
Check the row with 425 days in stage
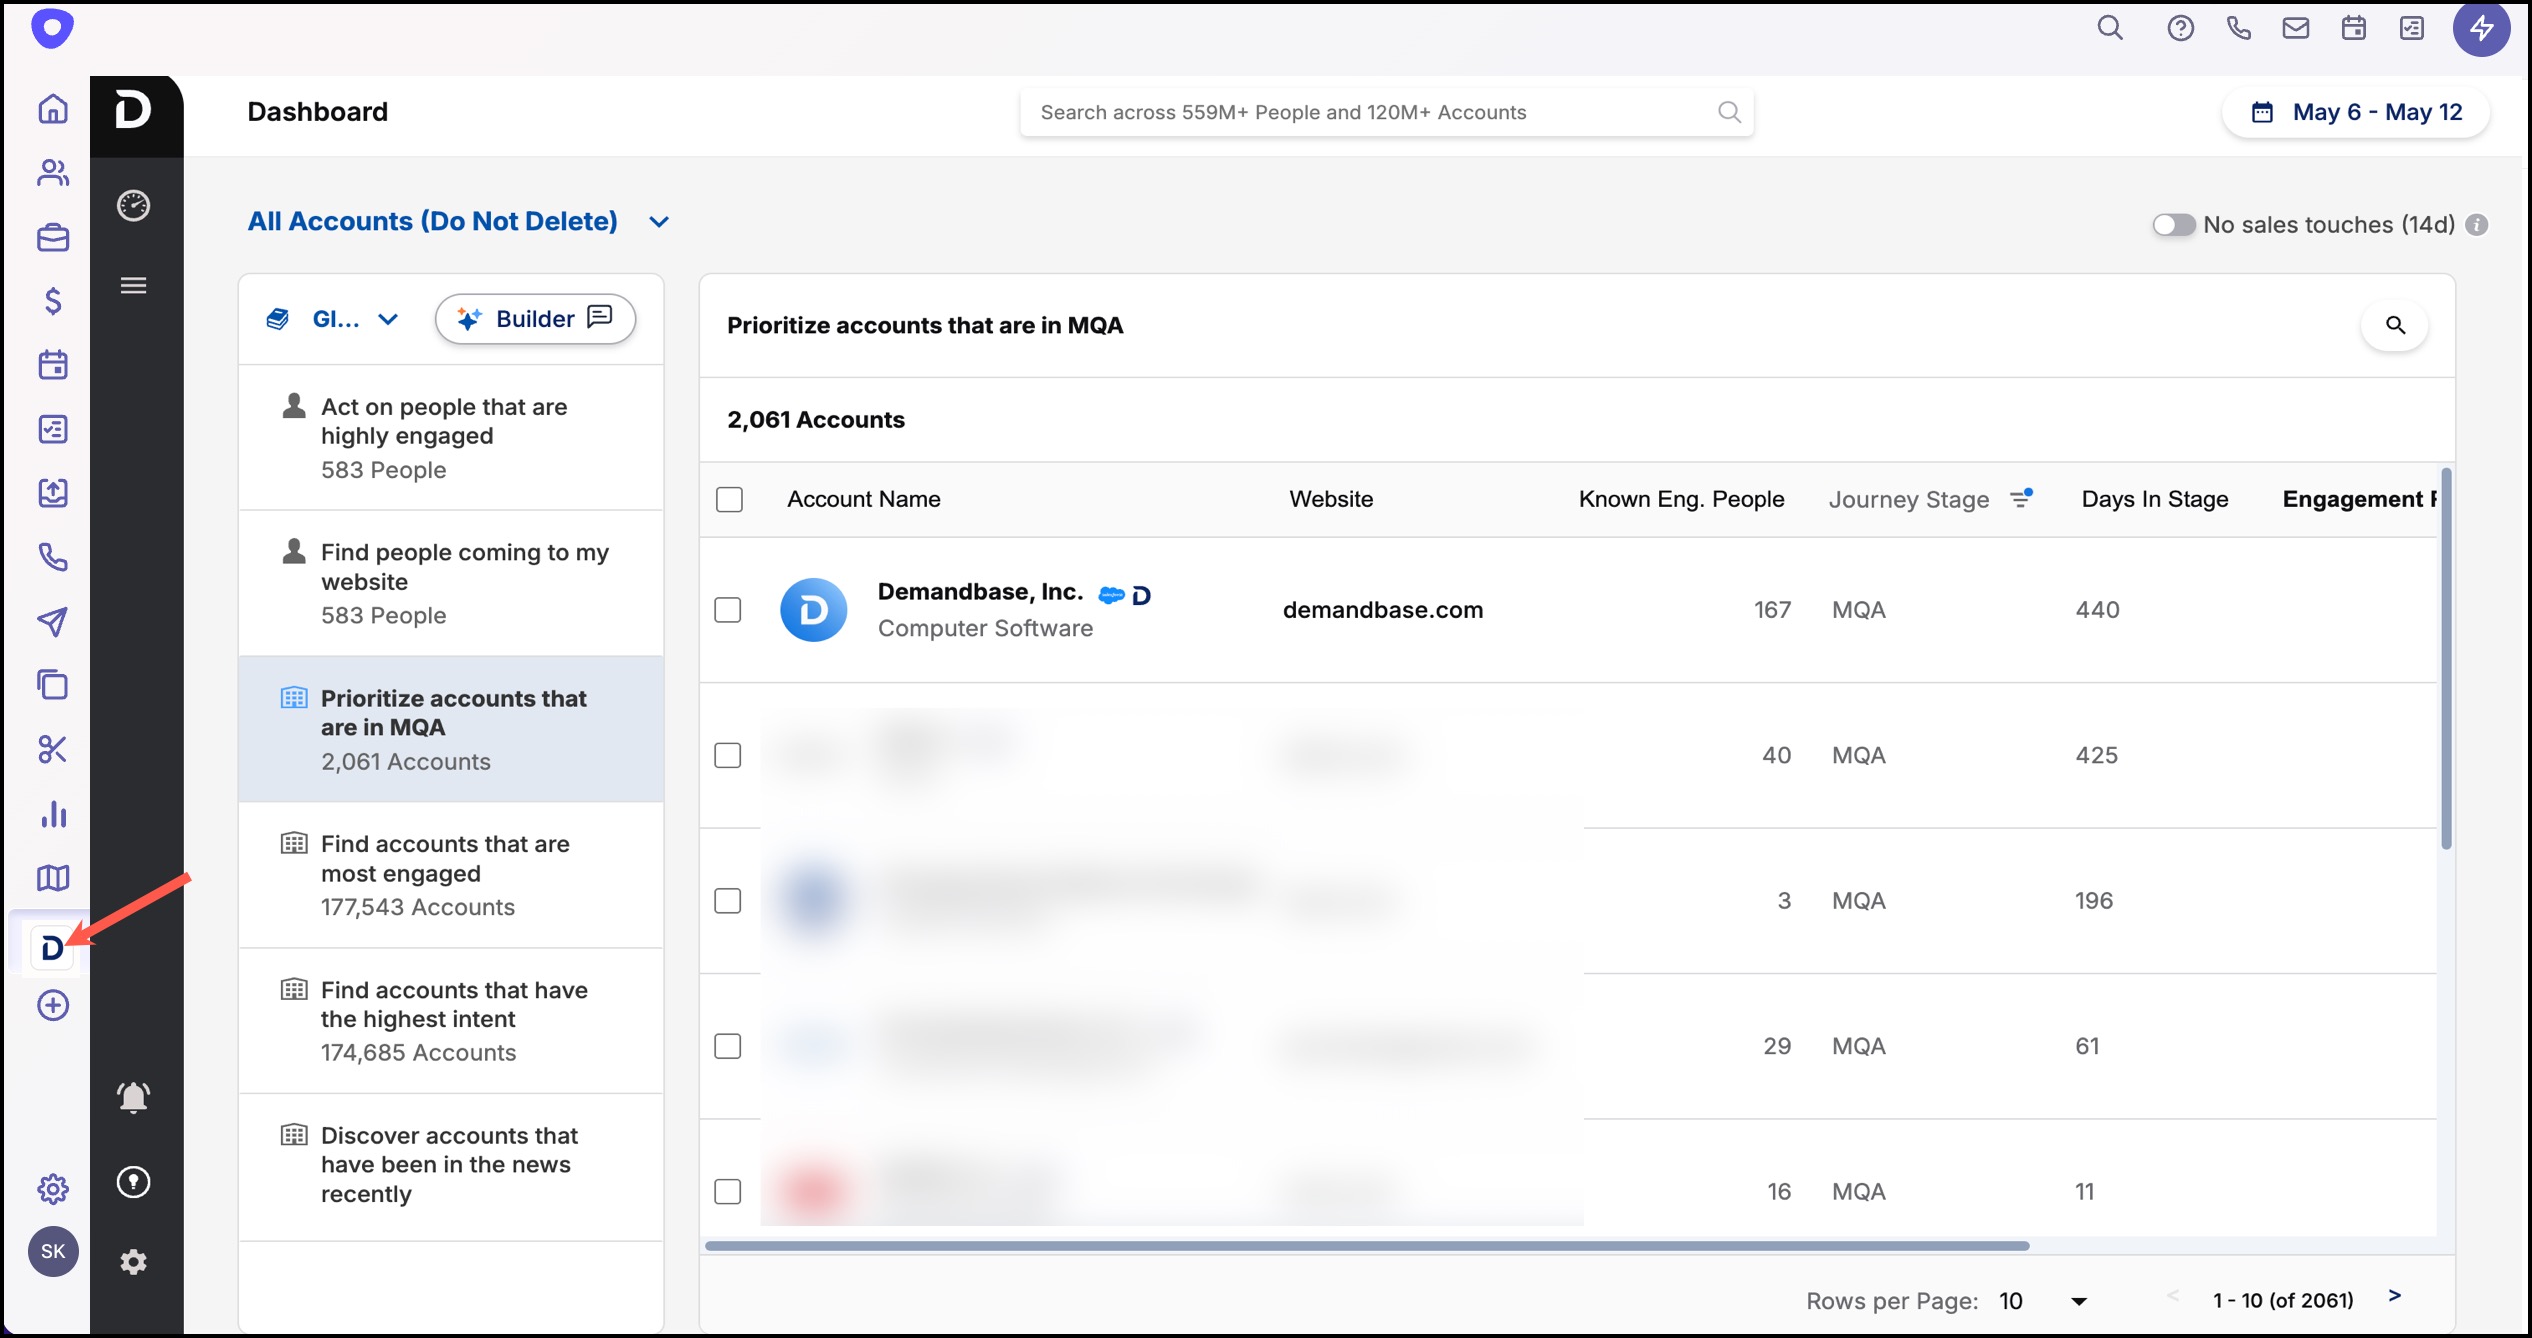coord(728,755)
